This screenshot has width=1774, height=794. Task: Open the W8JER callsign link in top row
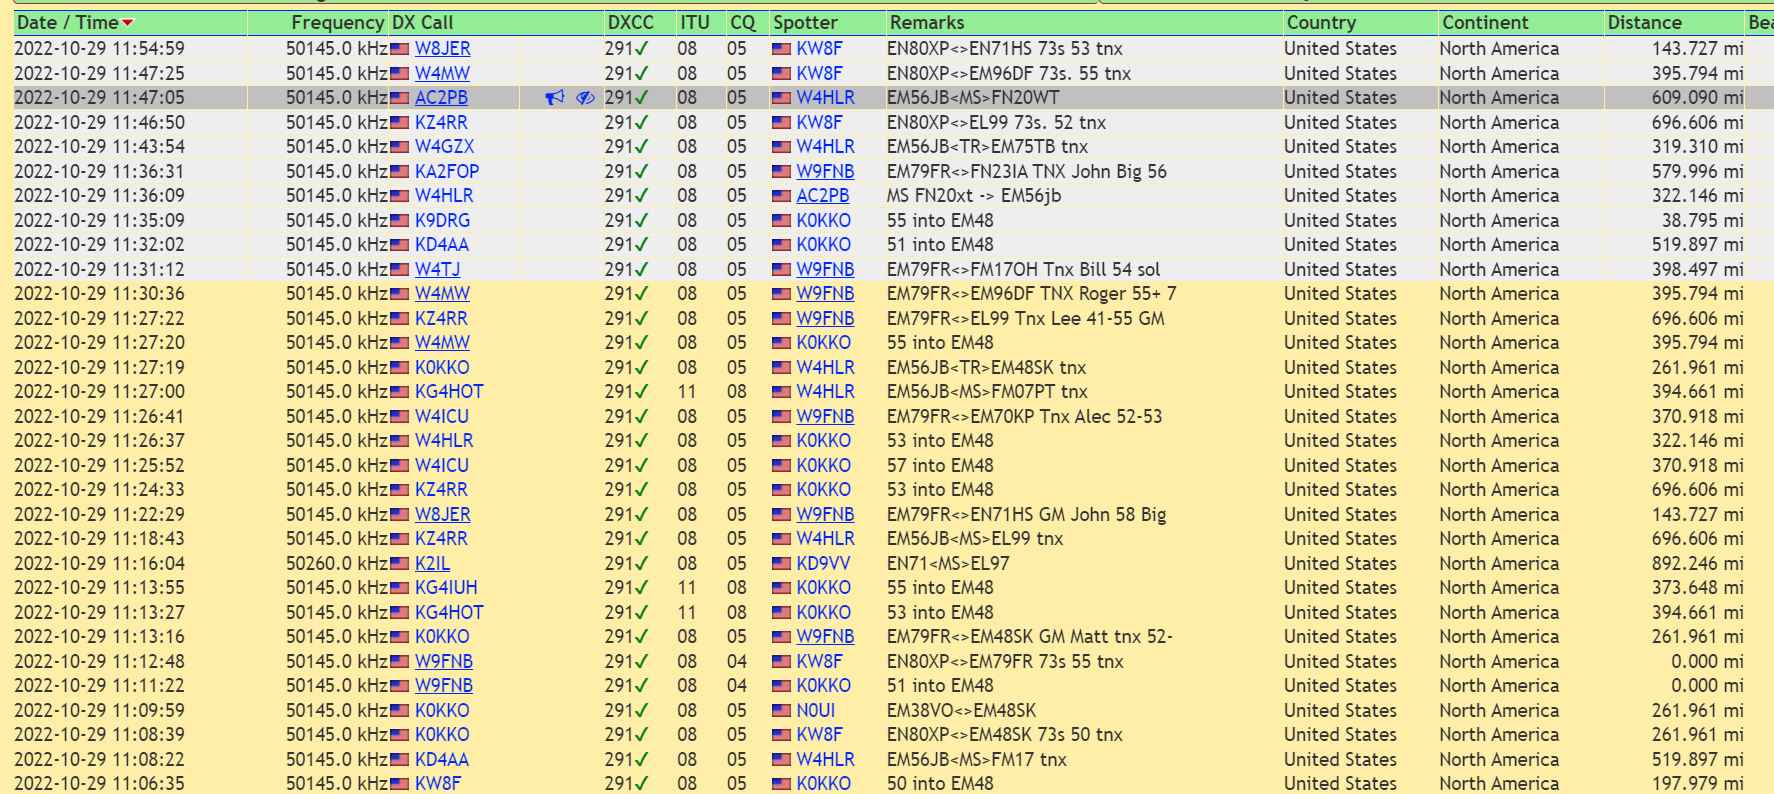point(442,48)
